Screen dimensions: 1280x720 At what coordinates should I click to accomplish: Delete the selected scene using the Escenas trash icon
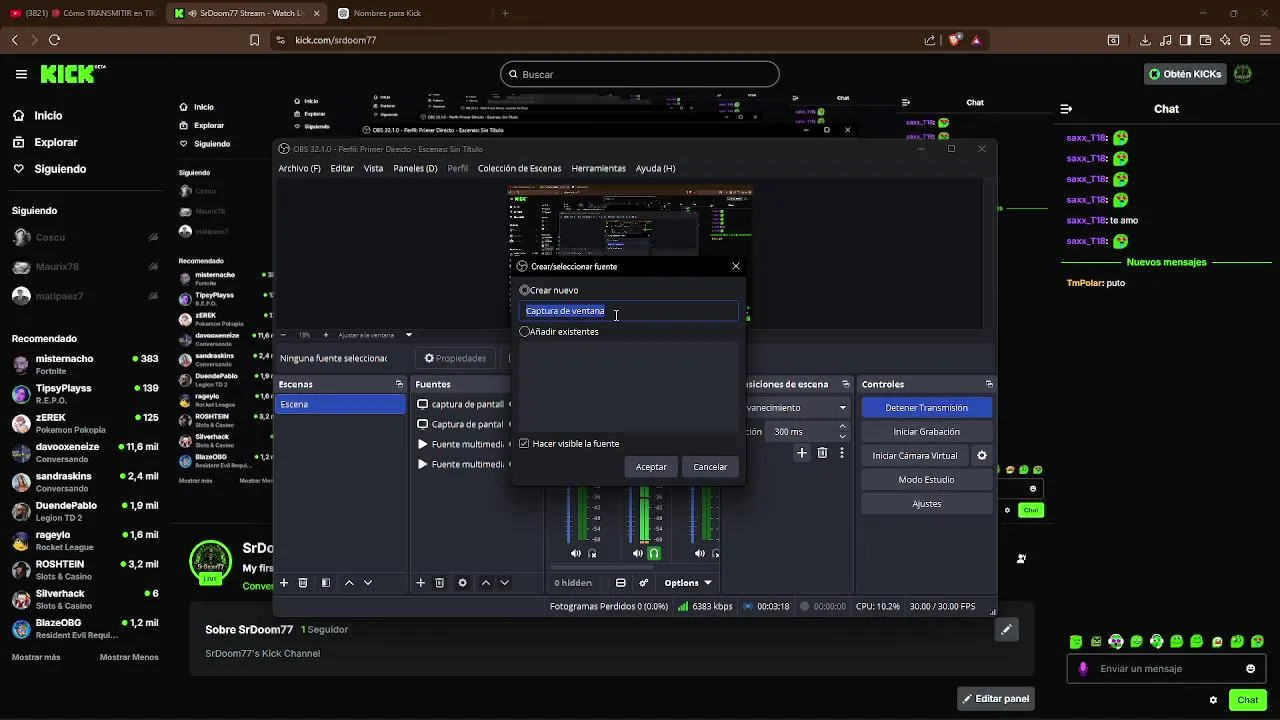[303, 583]
